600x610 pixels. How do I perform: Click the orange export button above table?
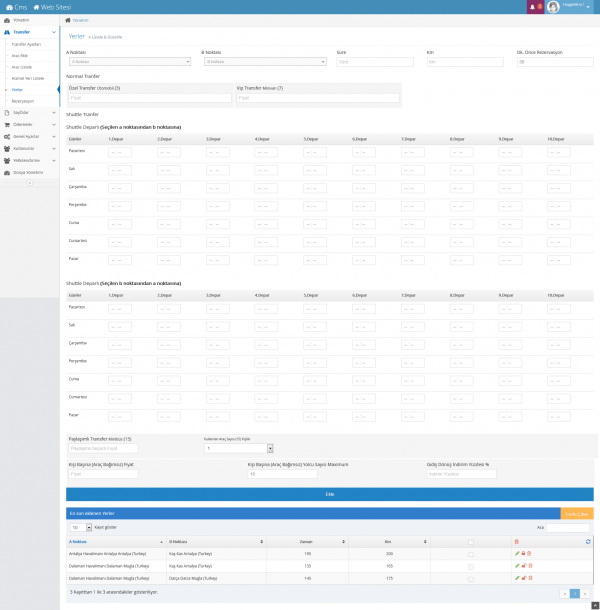click(x=577, y=513)
